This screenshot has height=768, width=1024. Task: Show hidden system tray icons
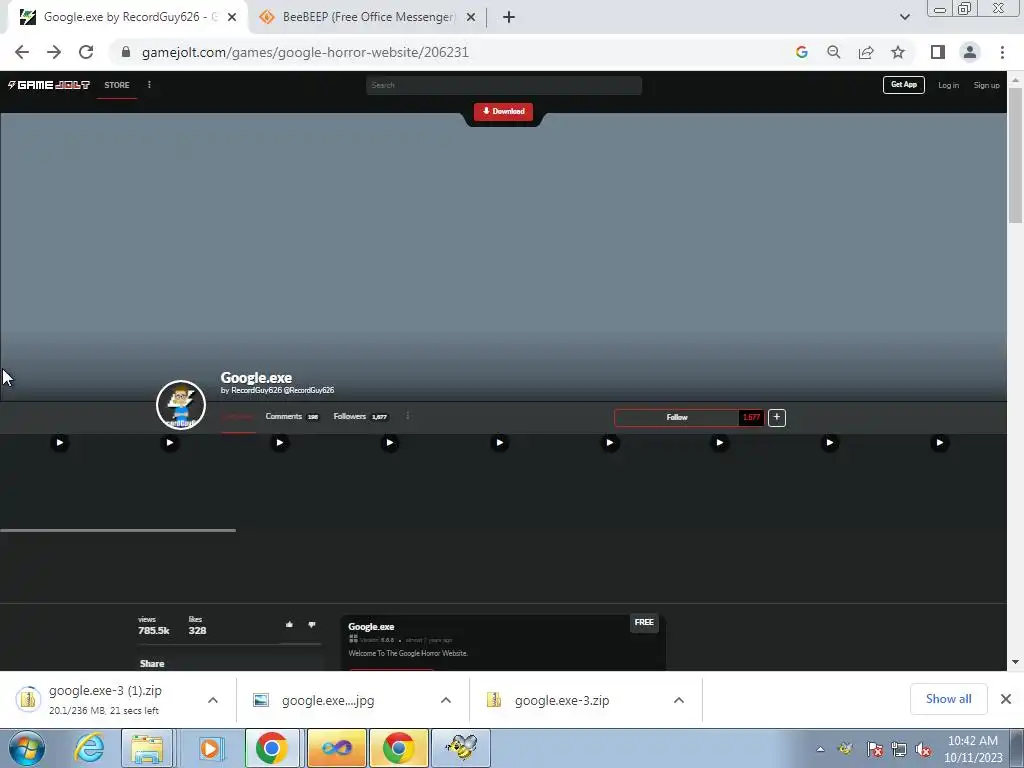pyautogui.click(x=820, y=750)
